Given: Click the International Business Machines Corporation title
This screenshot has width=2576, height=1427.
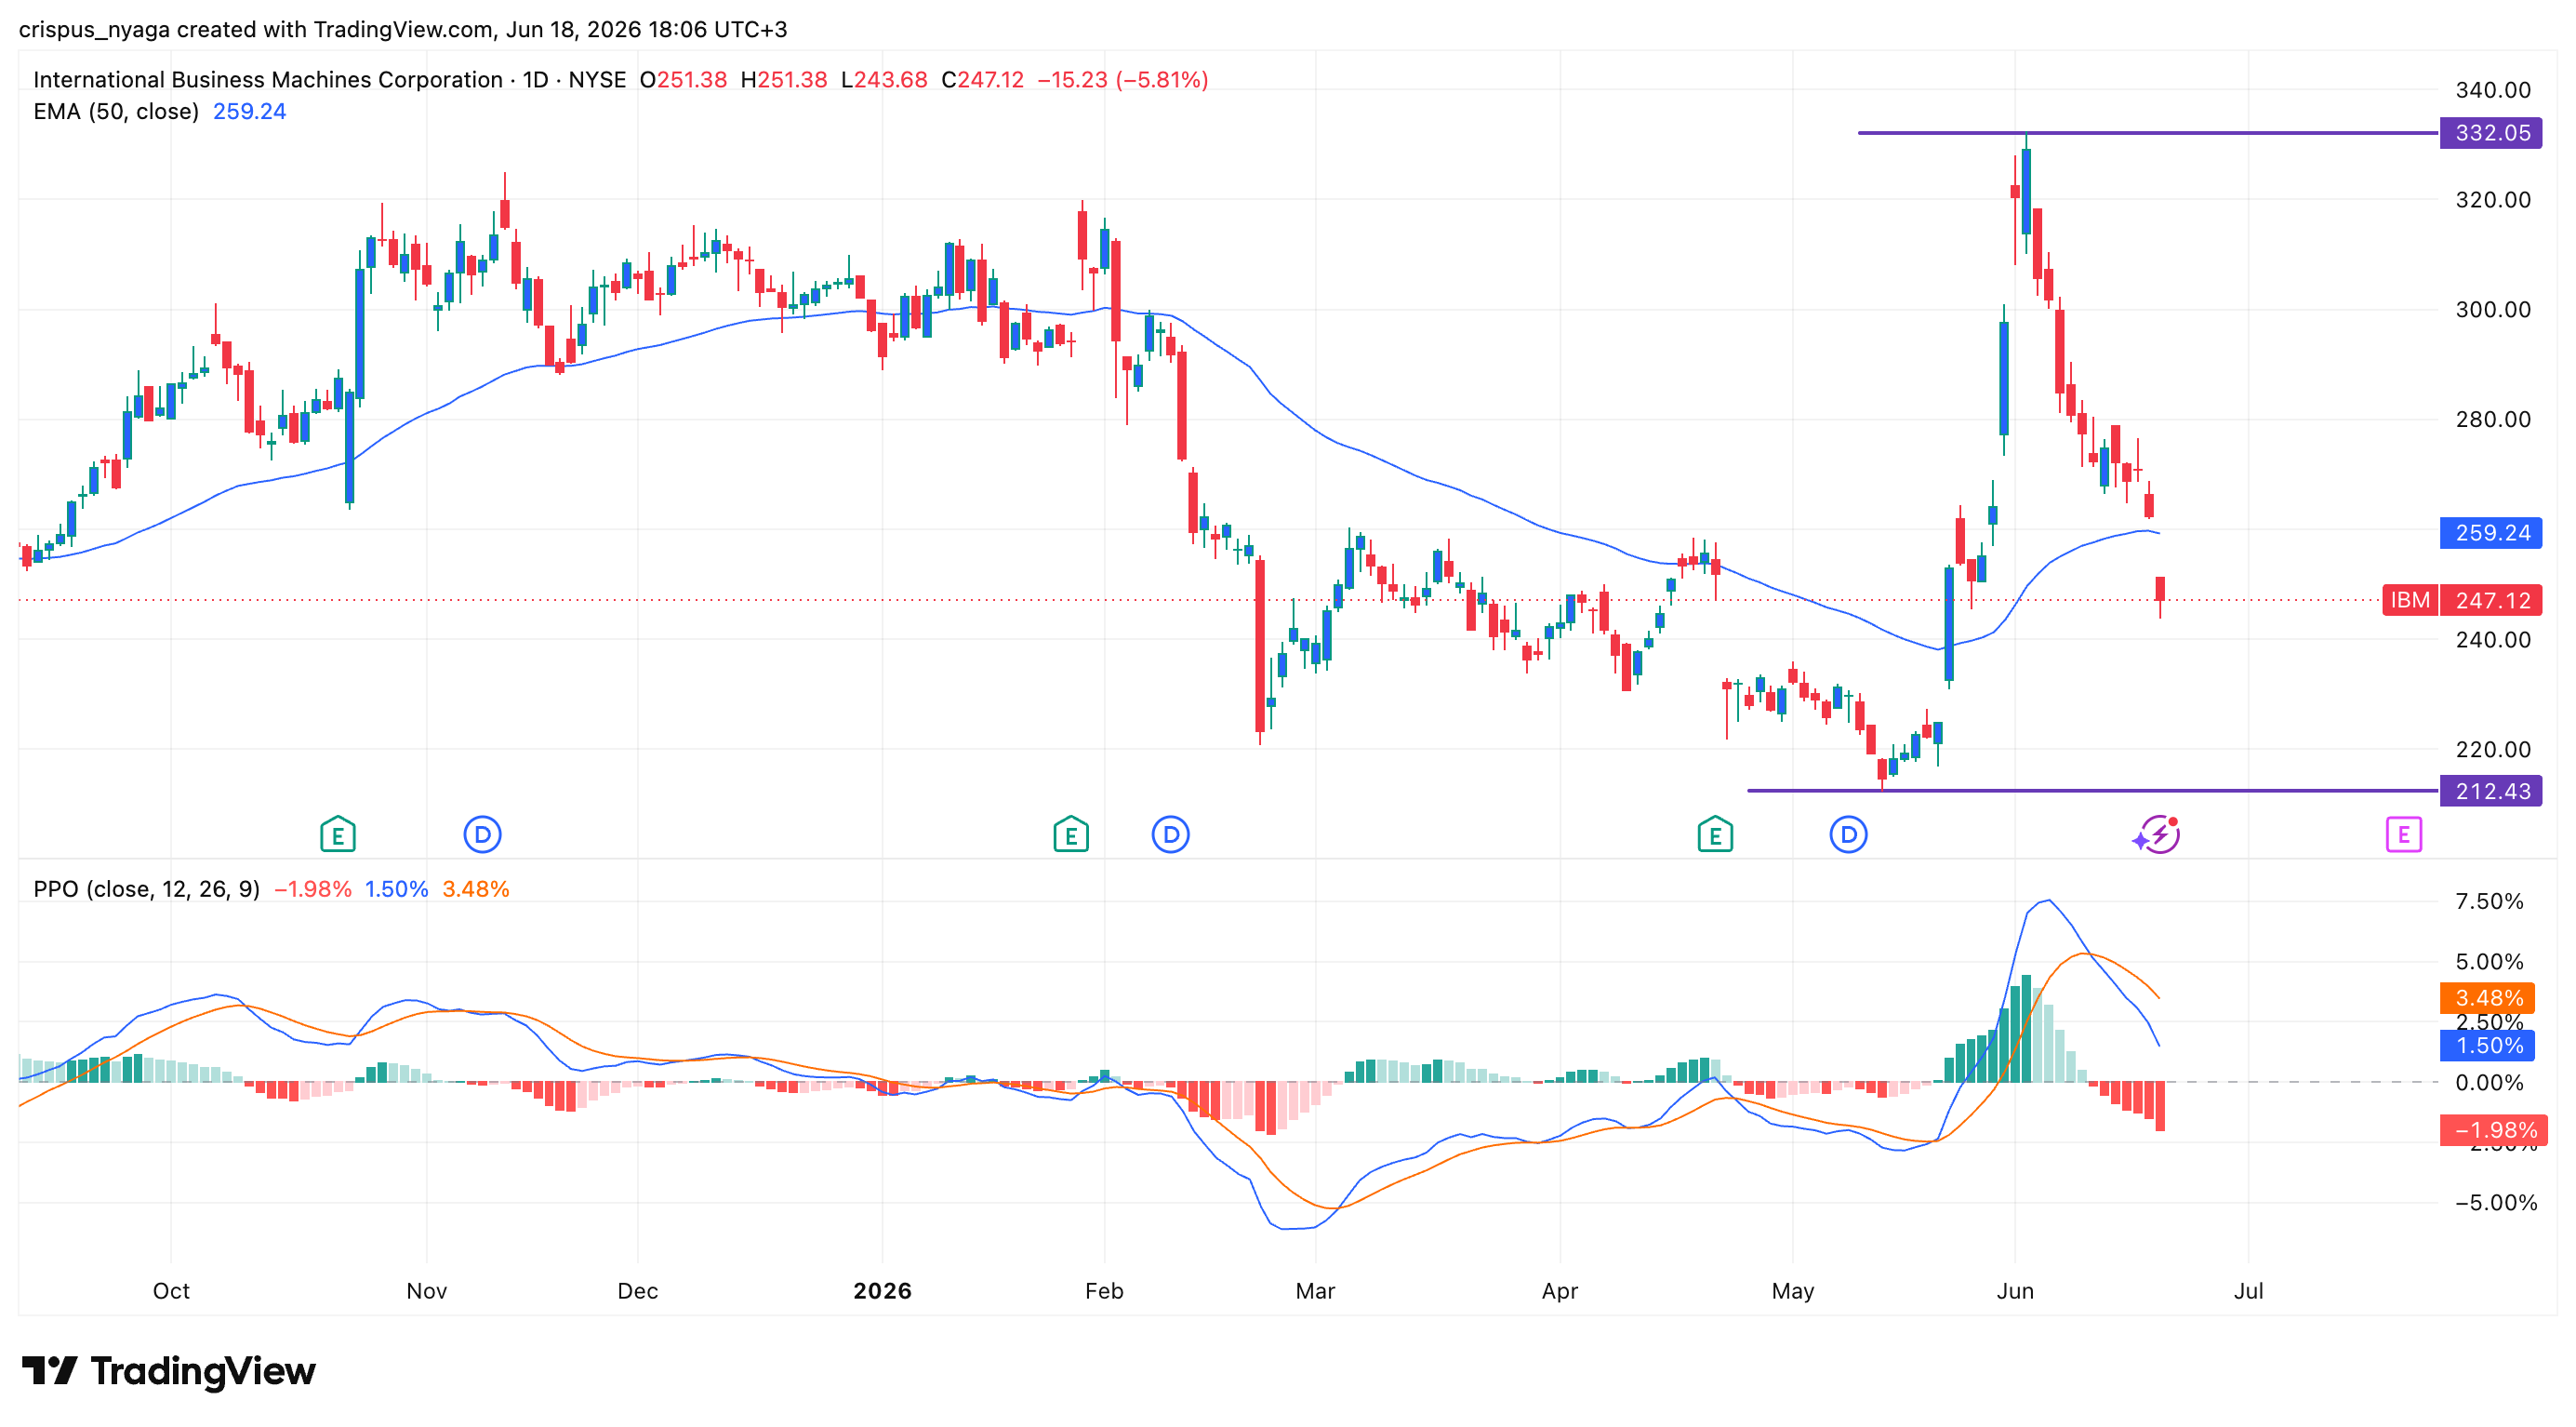Looking at the screenshot, I should click(x=268, y=80).
